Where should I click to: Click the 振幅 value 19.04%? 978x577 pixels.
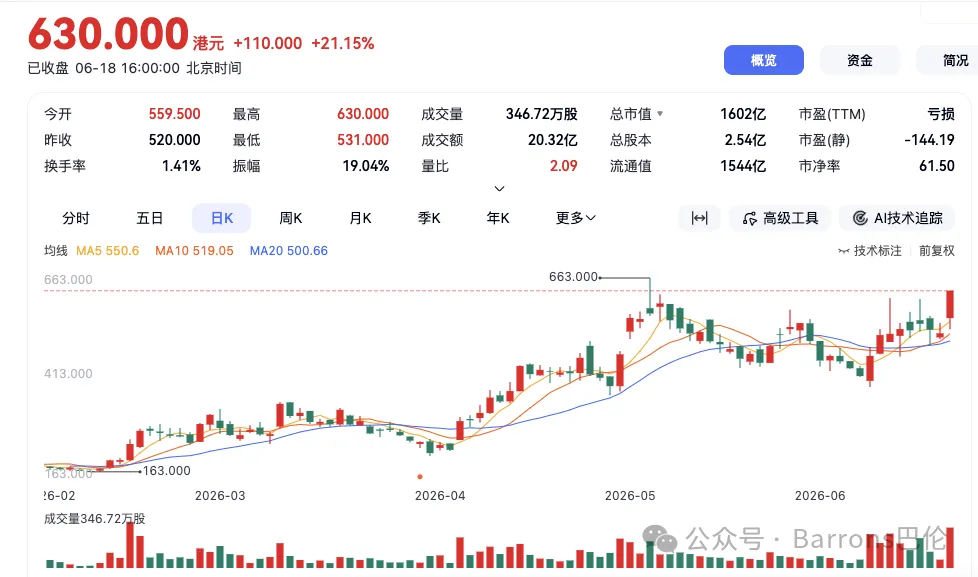(x=366, y=166)
